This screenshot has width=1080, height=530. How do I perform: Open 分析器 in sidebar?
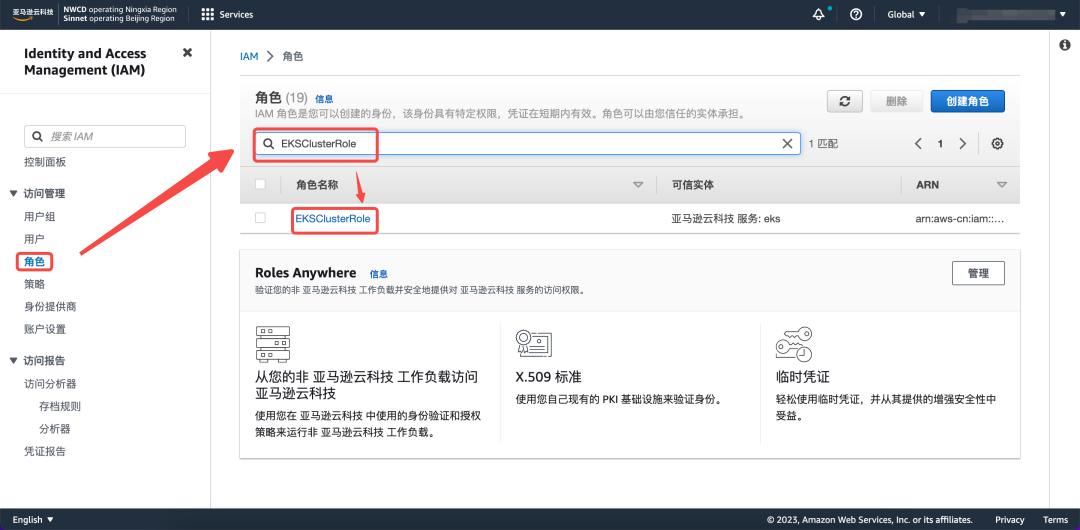click(x=55, y=429)
